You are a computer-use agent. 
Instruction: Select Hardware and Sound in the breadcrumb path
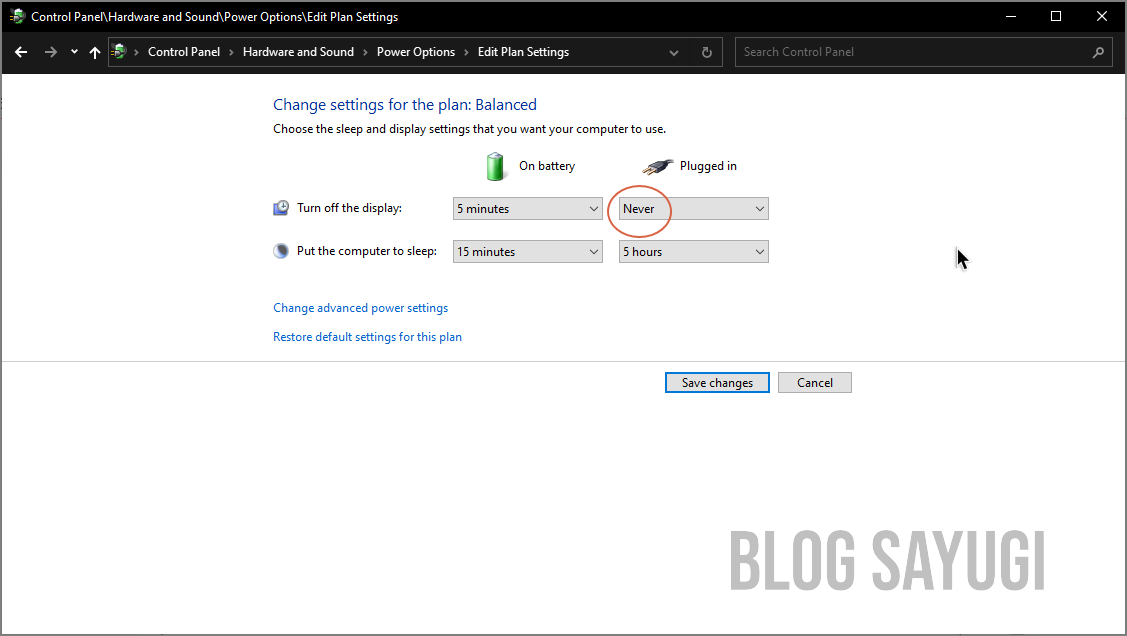[298, 51]
